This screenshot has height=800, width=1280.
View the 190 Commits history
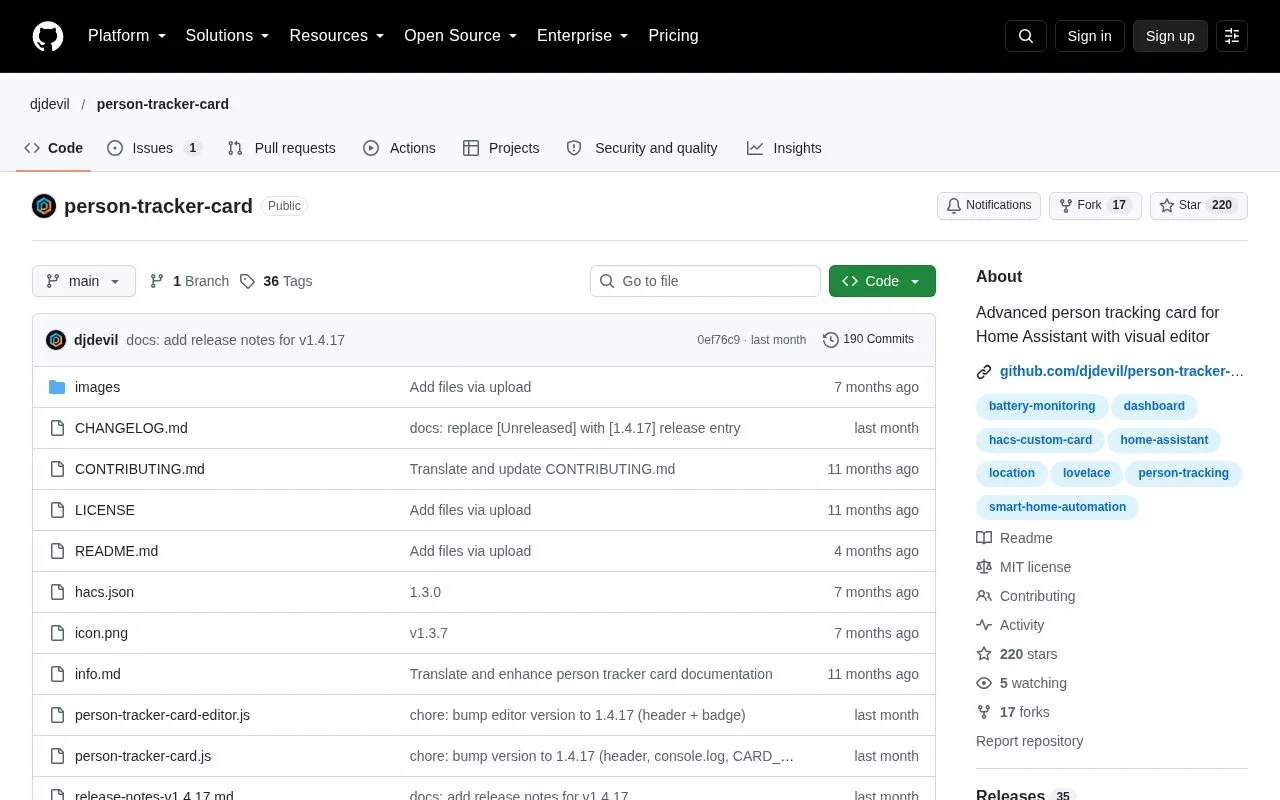click(868, 340)
